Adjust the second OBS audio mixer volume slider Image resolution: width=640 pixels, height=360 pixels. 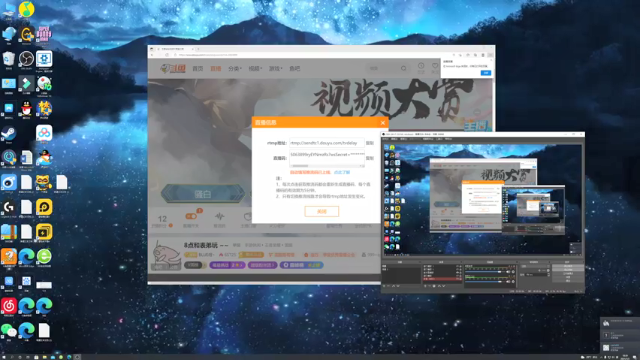486,282
